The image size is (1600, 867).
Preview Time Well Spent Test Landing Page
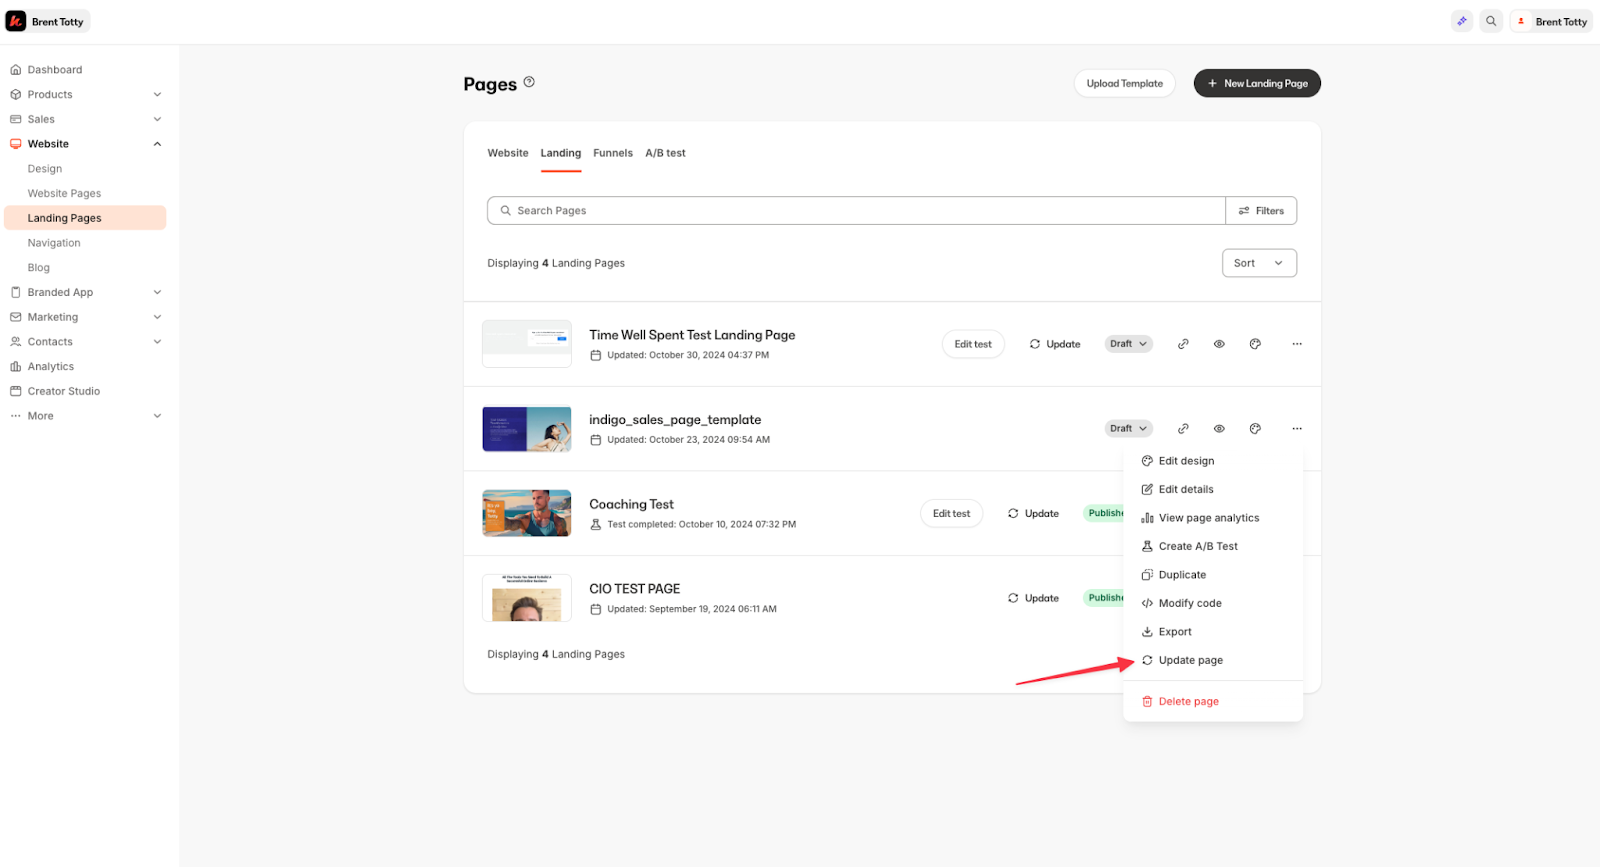[1219, 344]
